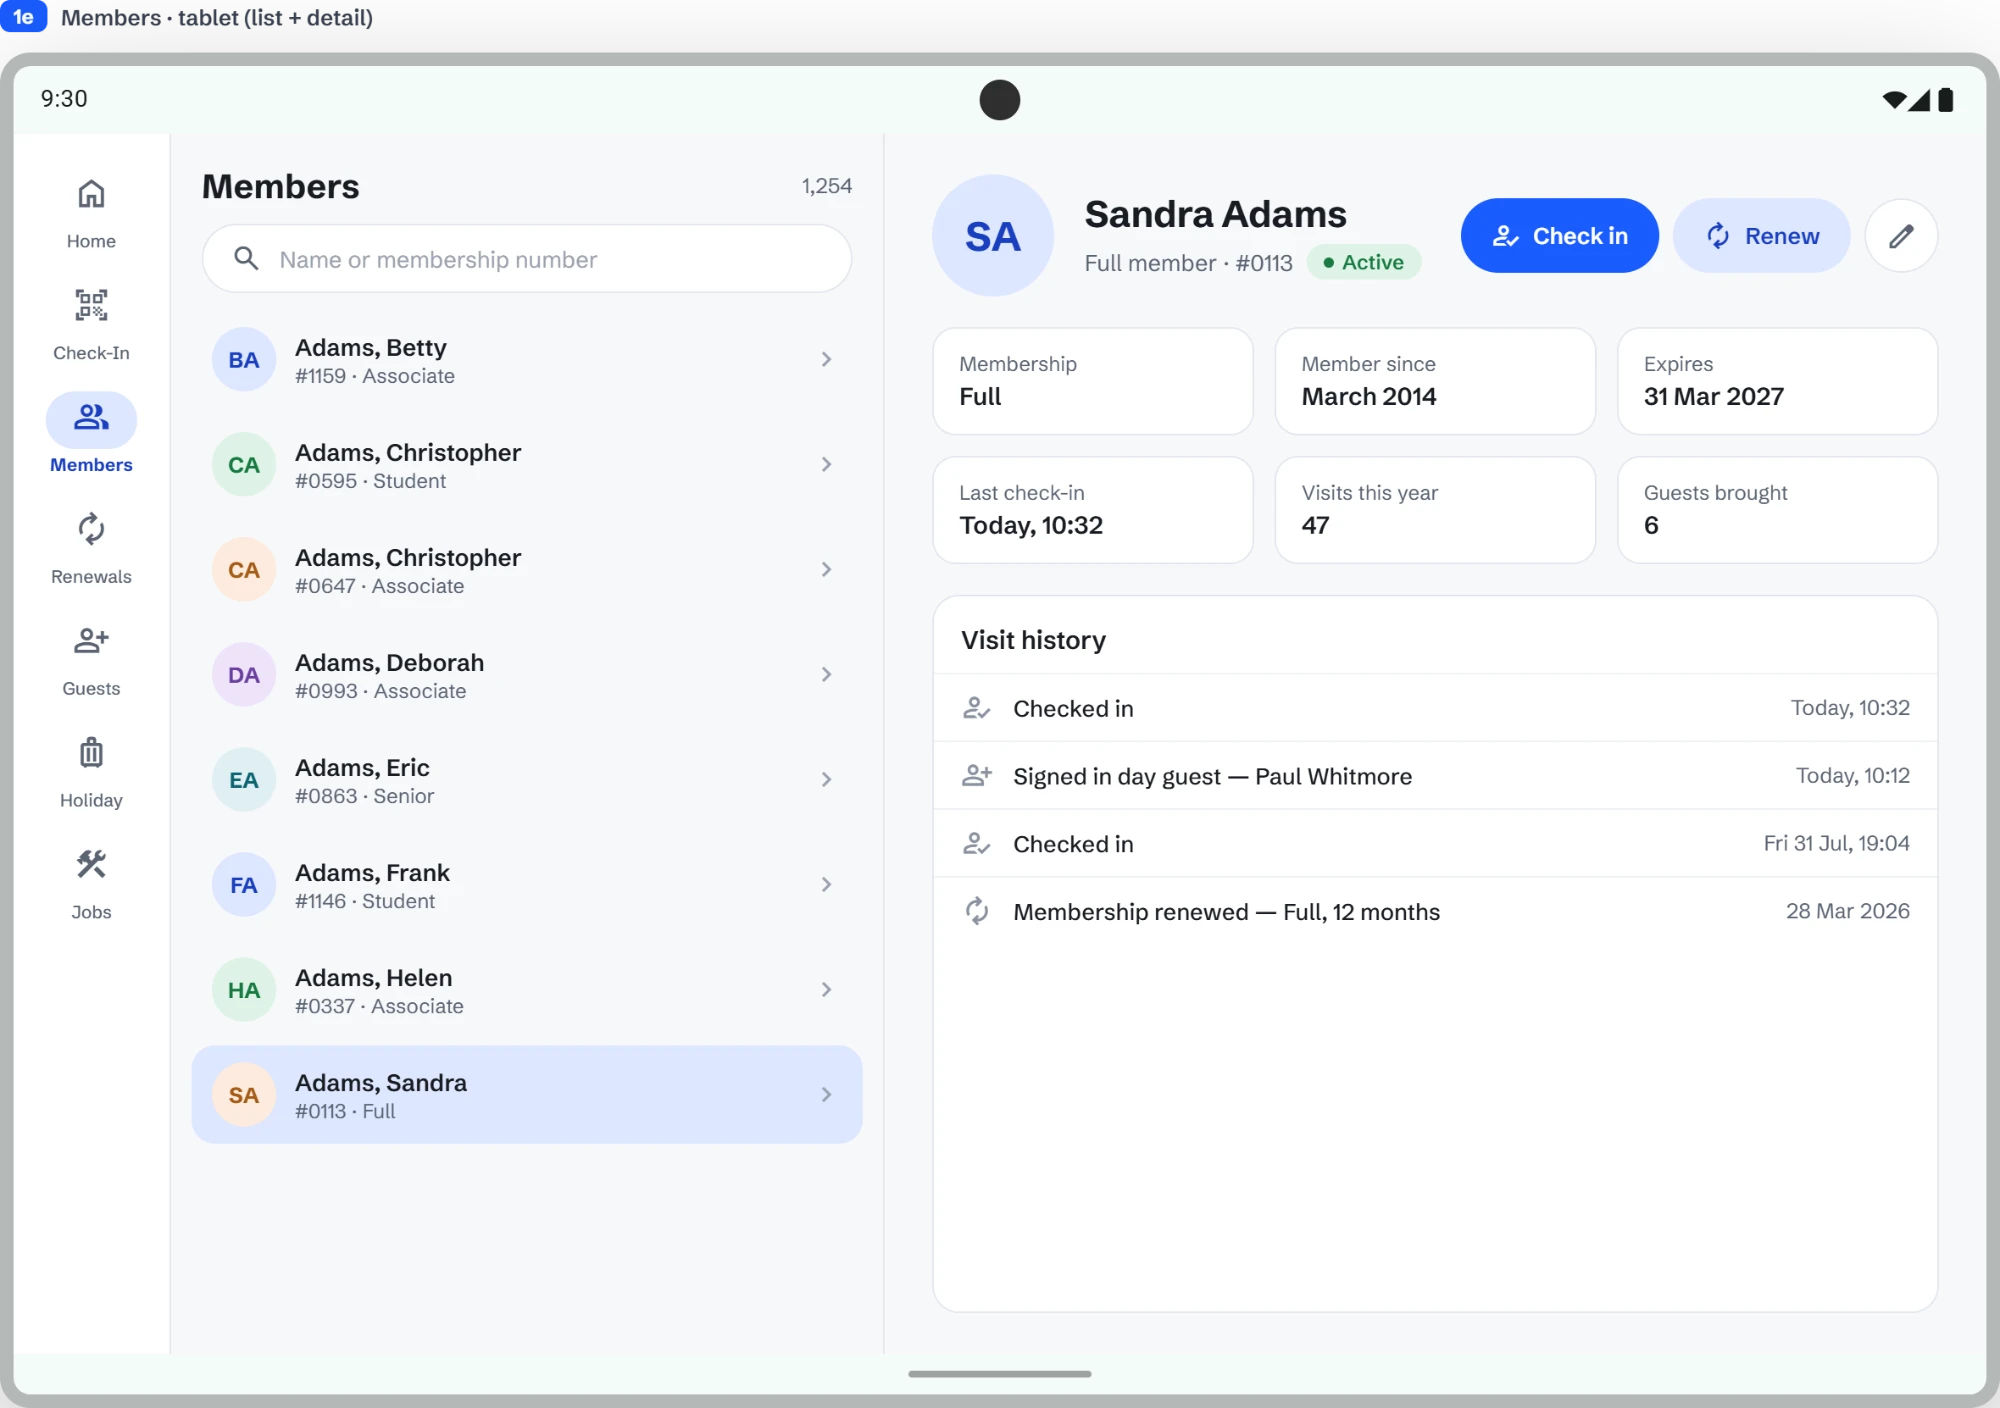Open the Holiday luggage icon
The width and height of the screenshot is (2000, 1408).
coord(91,752)
